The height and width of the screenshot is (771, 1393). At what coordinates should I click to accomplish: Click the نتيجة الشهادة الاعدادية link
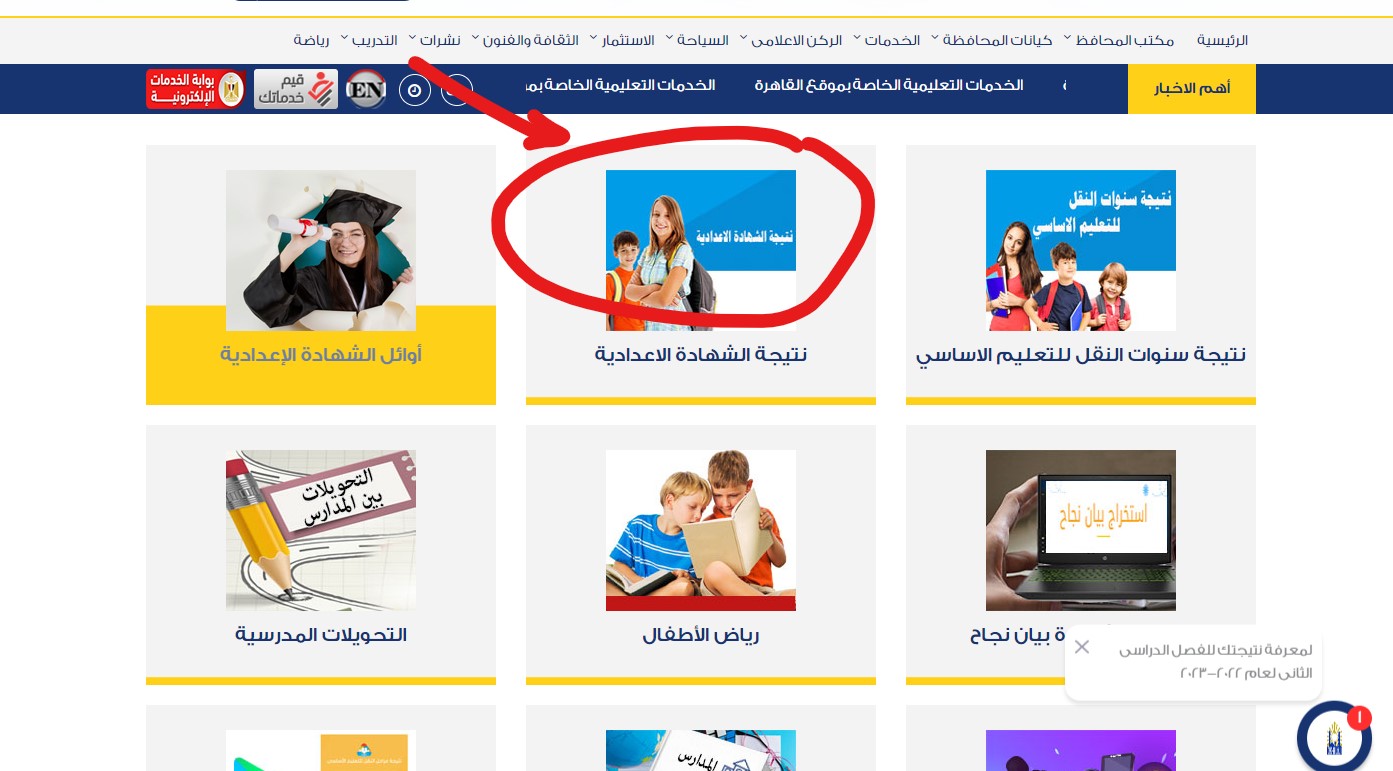pos(701,355)
